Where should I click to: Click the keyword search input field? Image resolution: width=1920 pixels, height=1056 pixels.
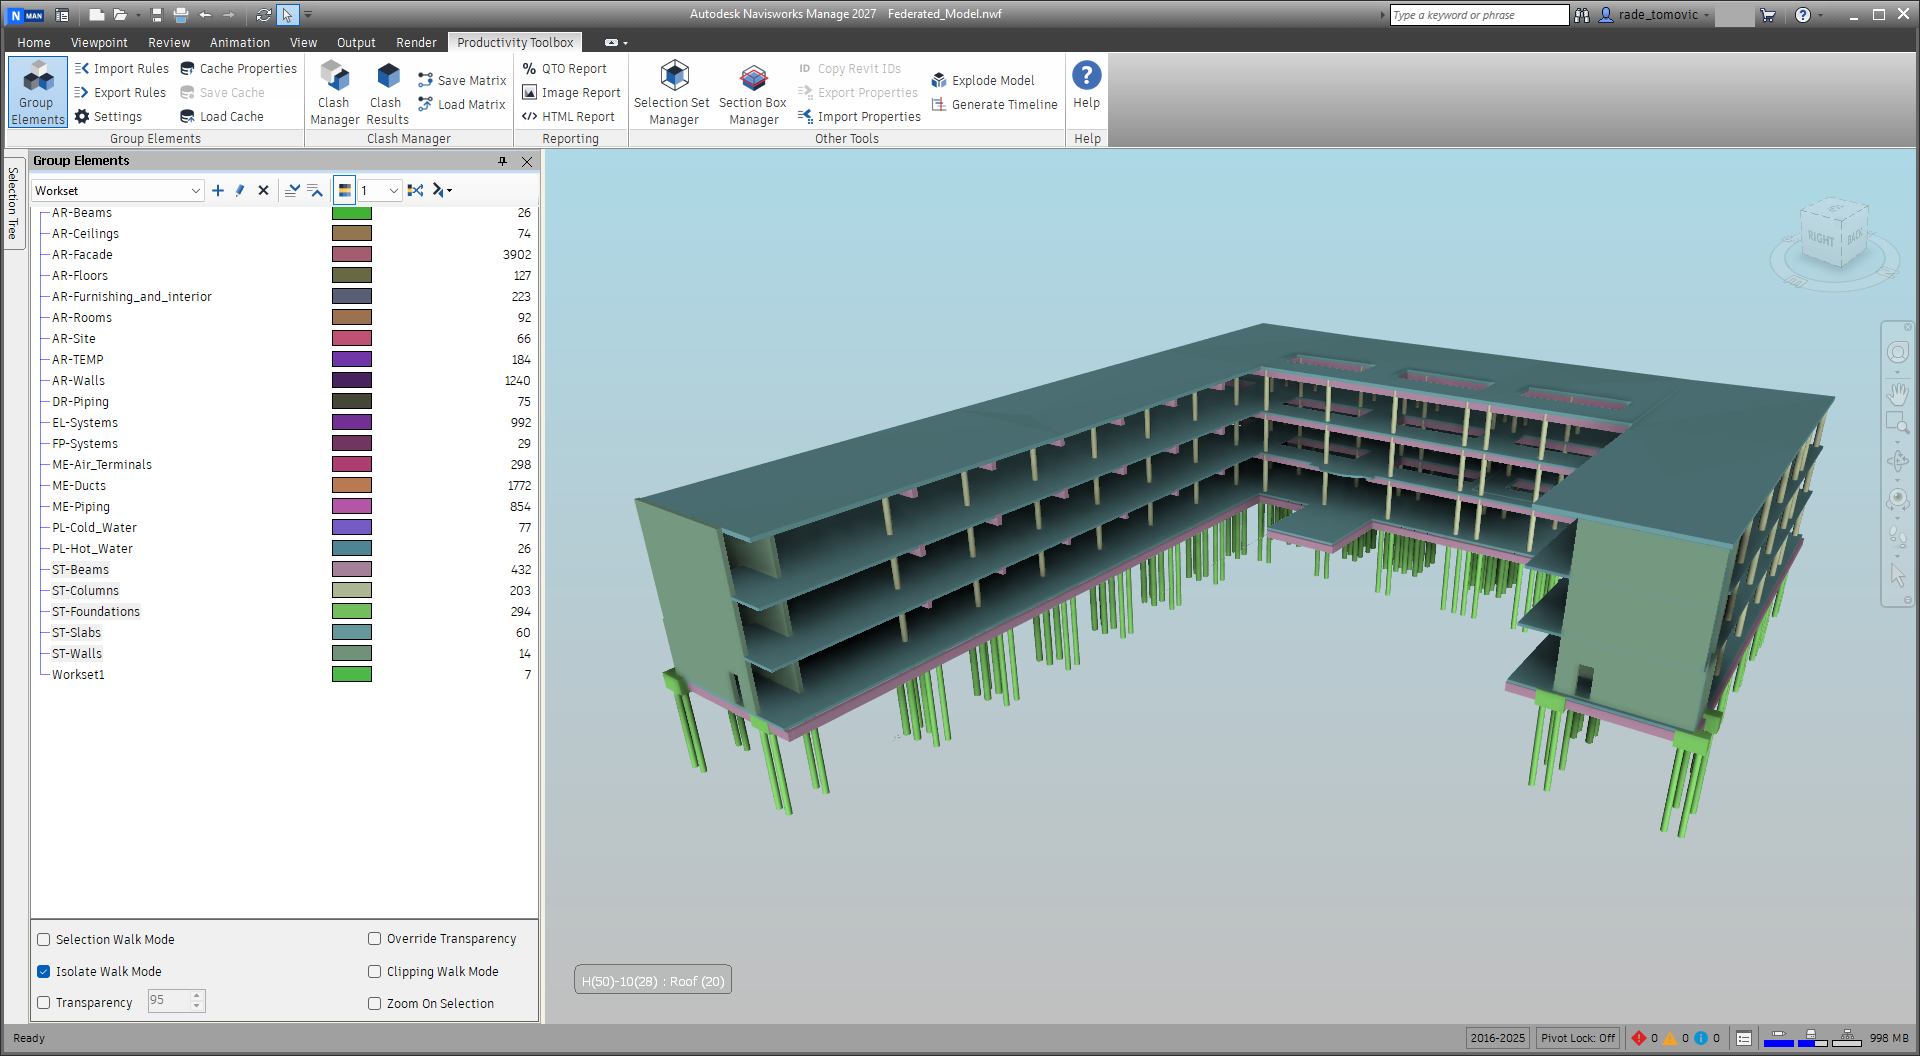coord(1479,15)
